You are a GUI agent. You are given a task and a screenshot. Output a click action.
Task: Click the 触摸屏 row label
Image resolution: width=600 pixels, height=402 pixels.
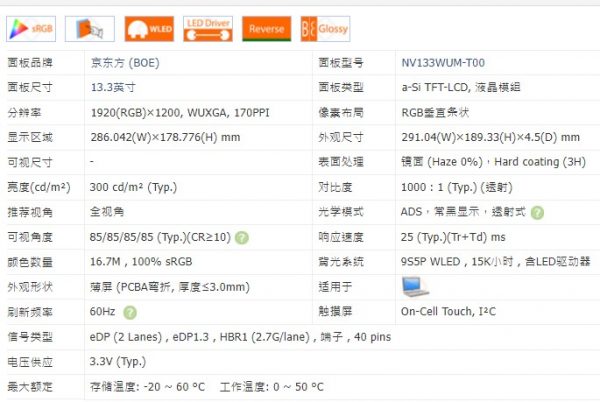pyautogui.click(x=335, y=311)
